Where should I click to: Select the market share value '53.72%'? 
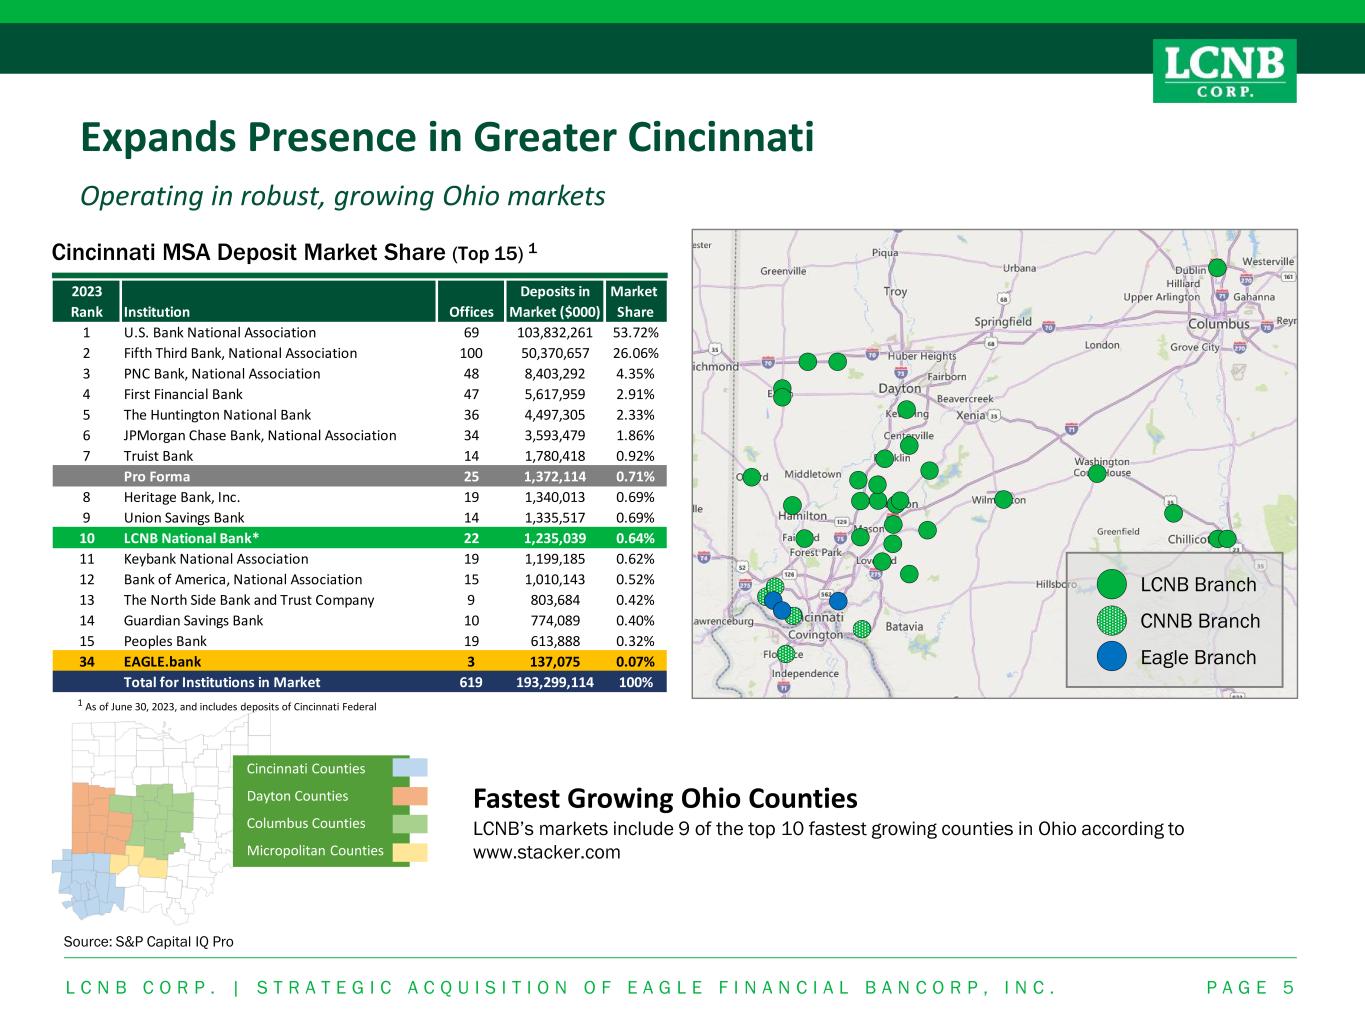tap(636, 333)
